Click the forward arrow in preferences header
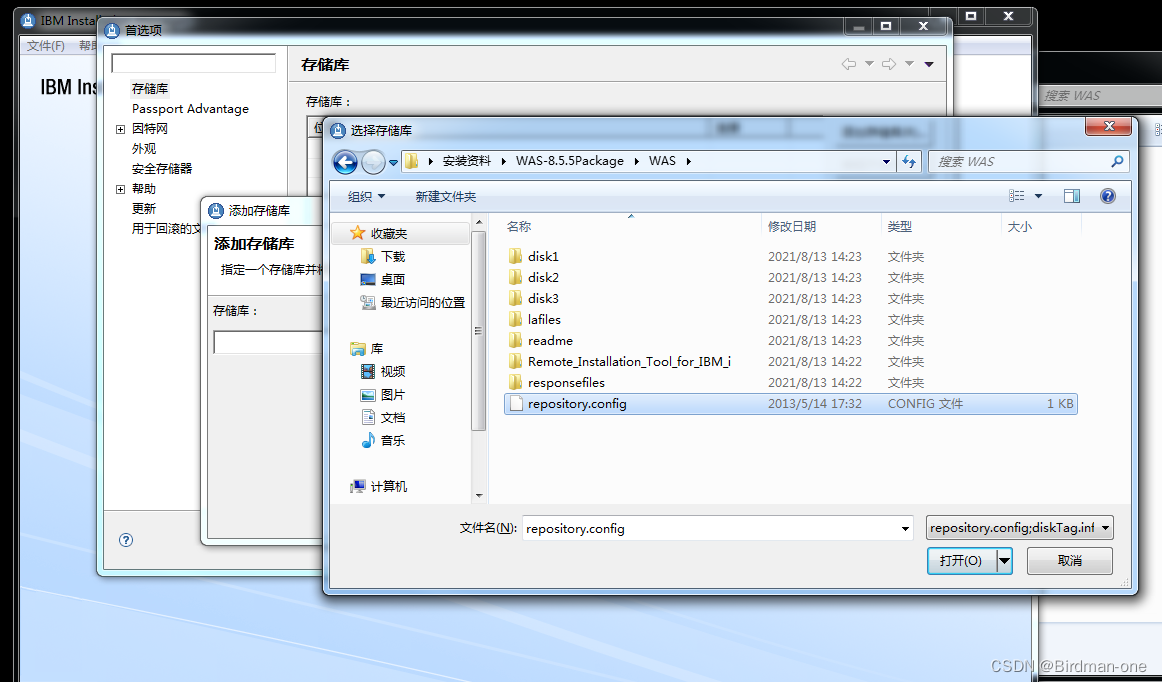 (889, 64)
